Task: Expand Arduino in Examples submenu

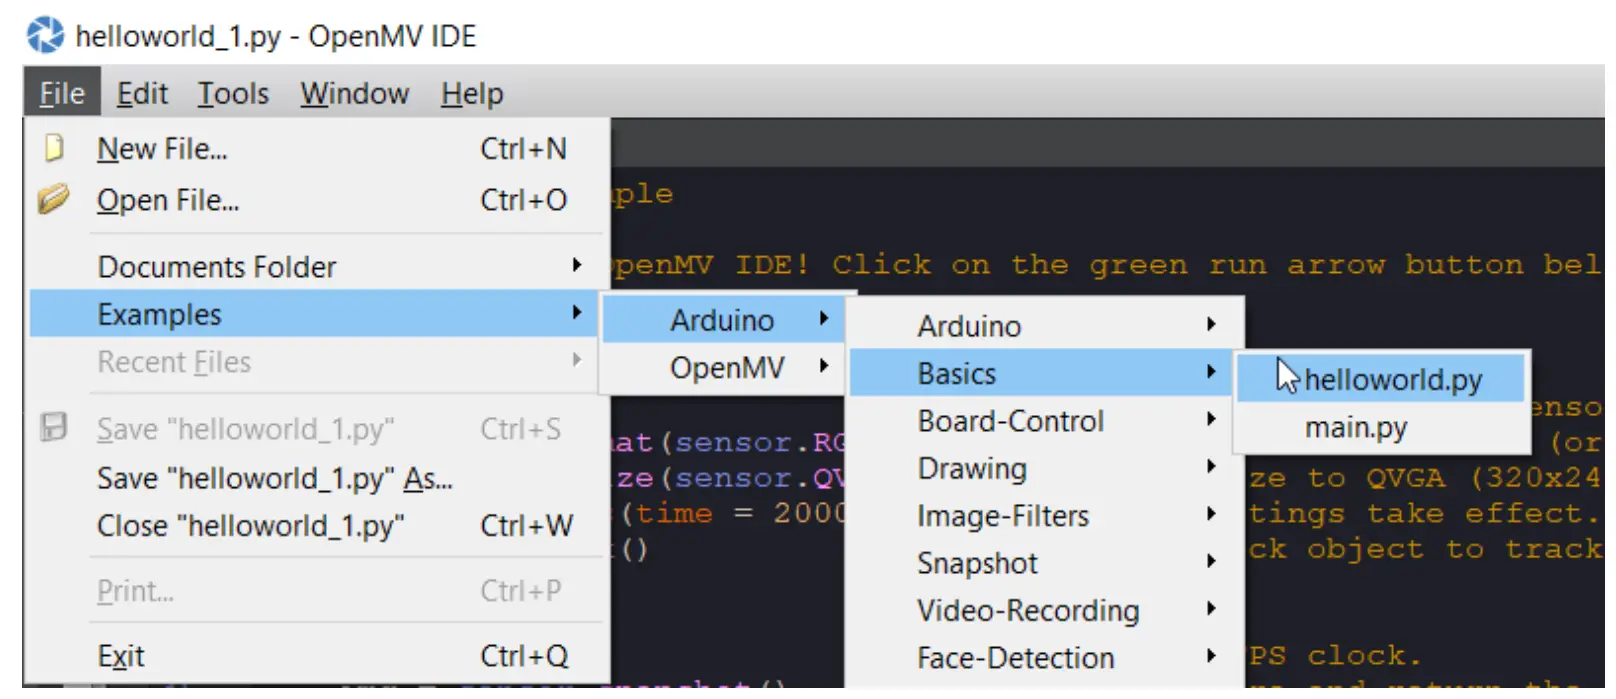Action: (x=725, y=320)
